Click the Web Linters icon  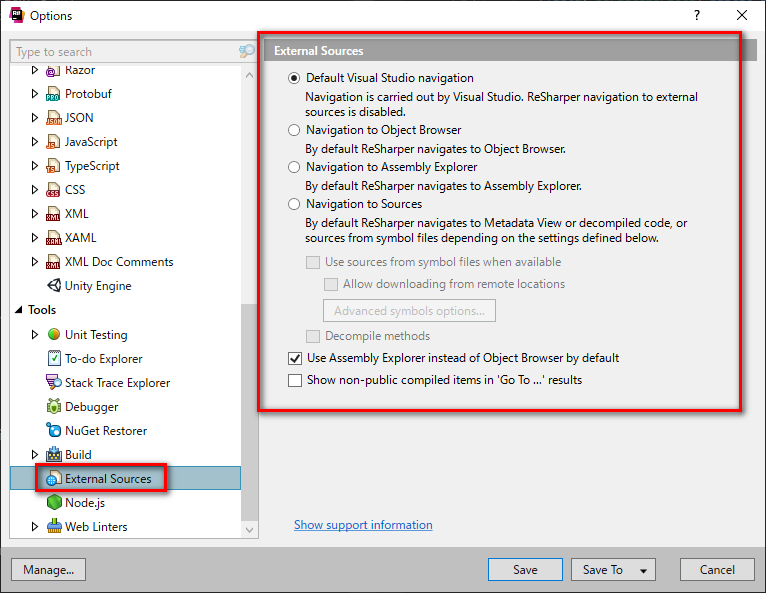(x=54, y=526)
